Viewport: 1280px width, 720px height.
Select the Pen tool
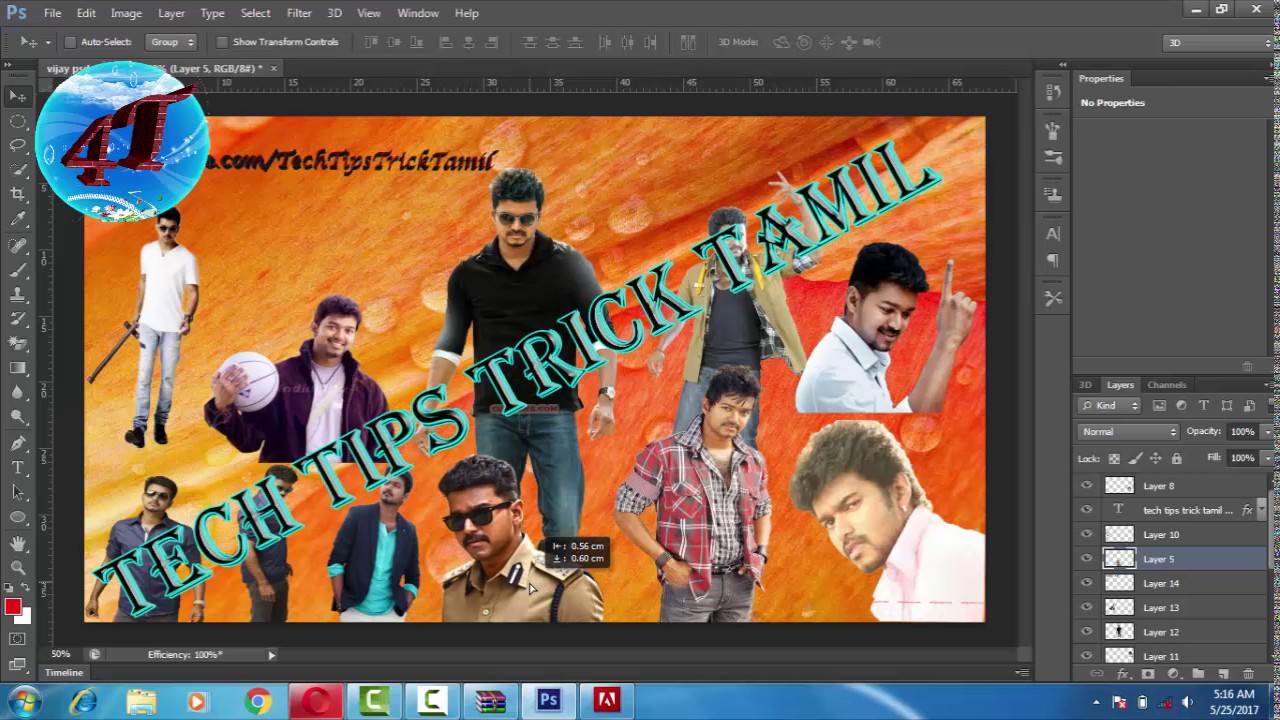pos(18,443)
